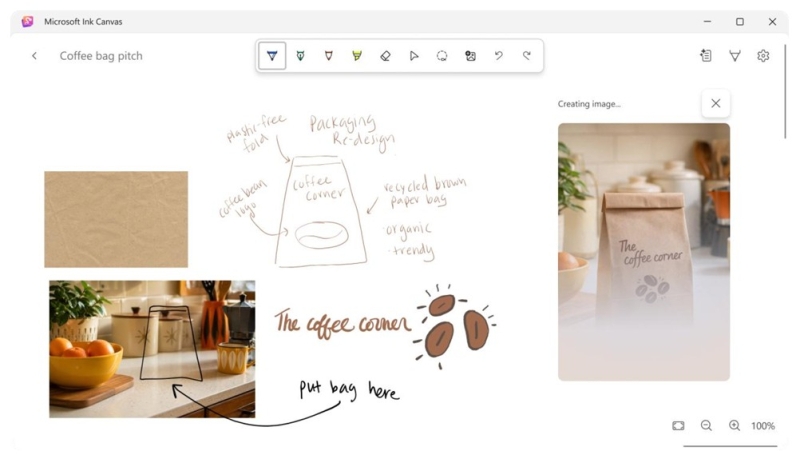Choose the Eraser tool
Image resolution: width=800 pixels, height=463 pixels.
click(385, 56)
